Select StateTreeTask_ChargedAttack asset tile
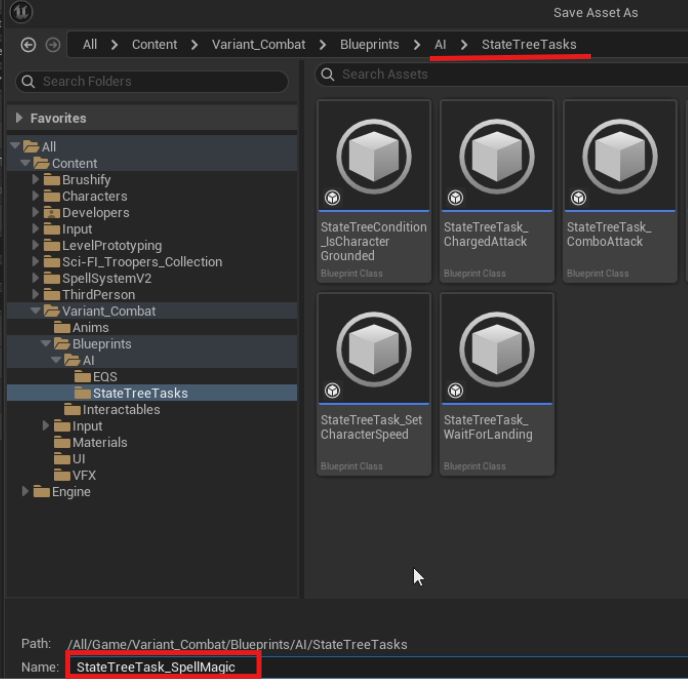 [497, 191]
